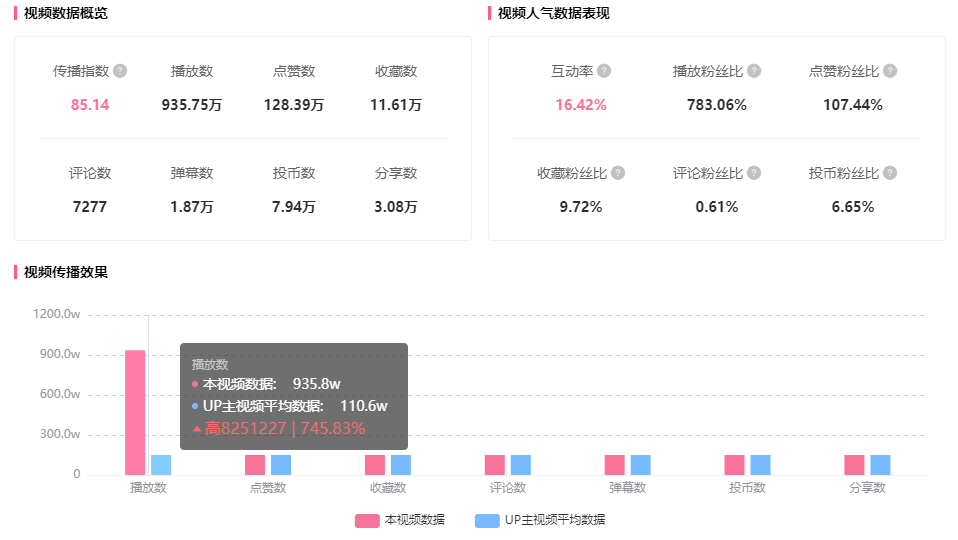Click the pink bar above 投币数

pos(735,465)
